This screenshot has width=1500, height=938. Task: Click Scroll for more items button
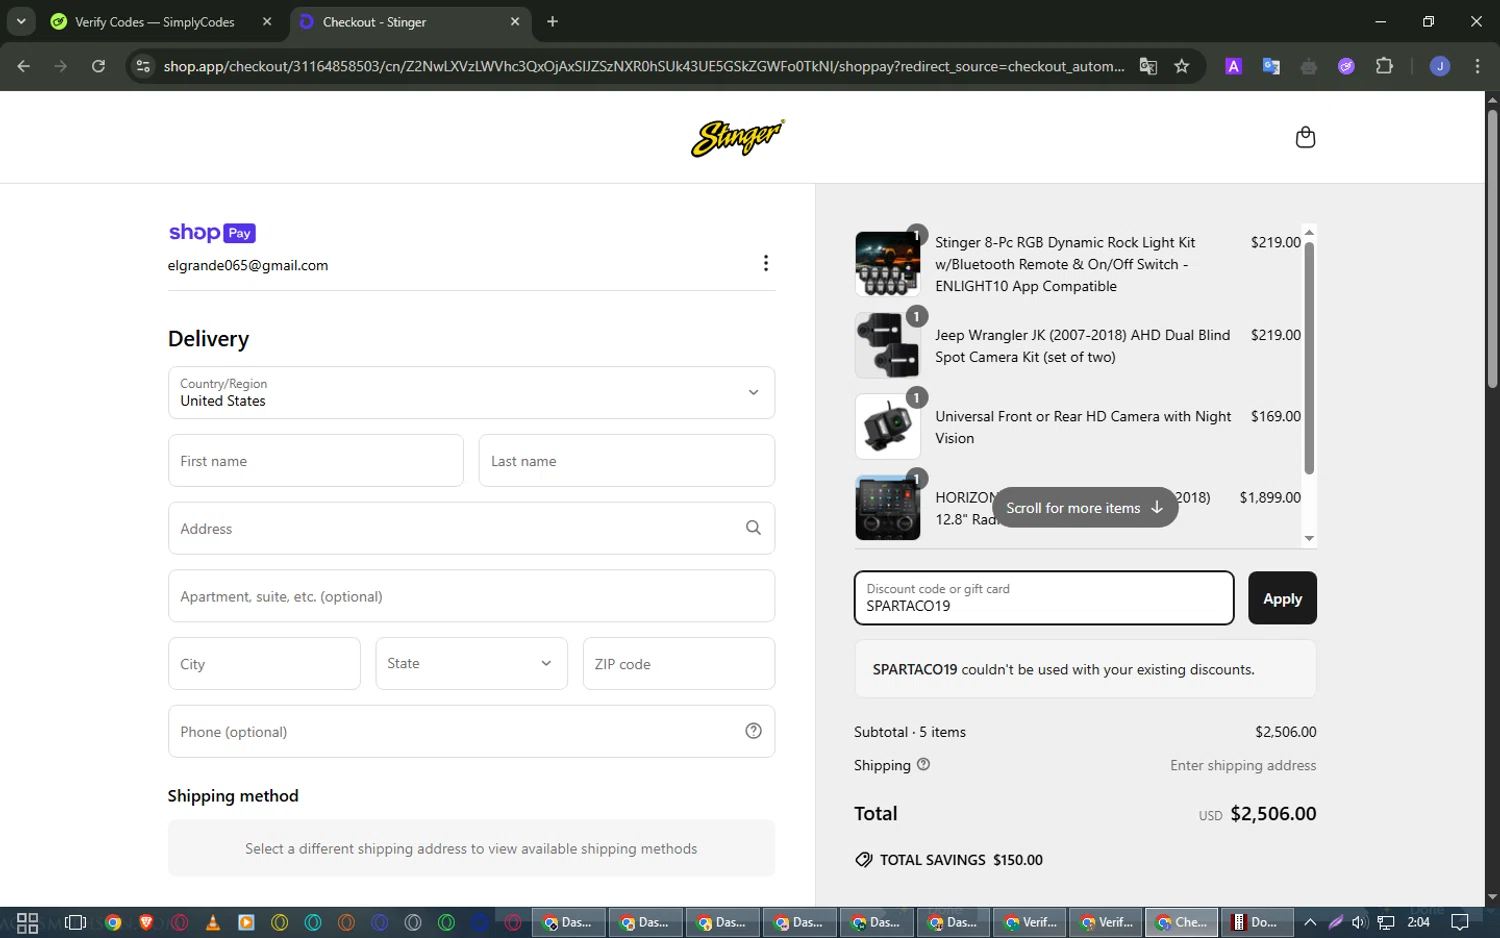click(x=1085, y=507)
